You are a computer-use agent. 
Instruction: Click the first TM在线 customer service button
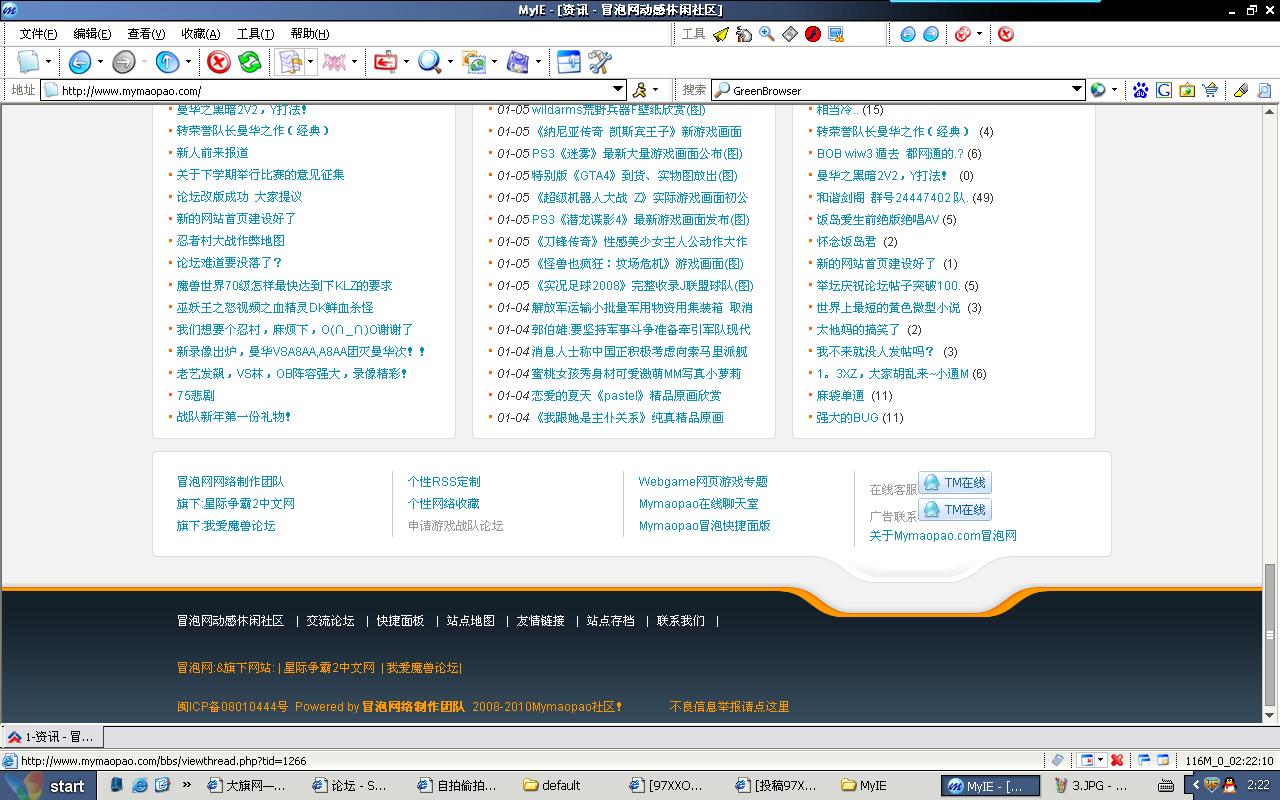point(955,483)
